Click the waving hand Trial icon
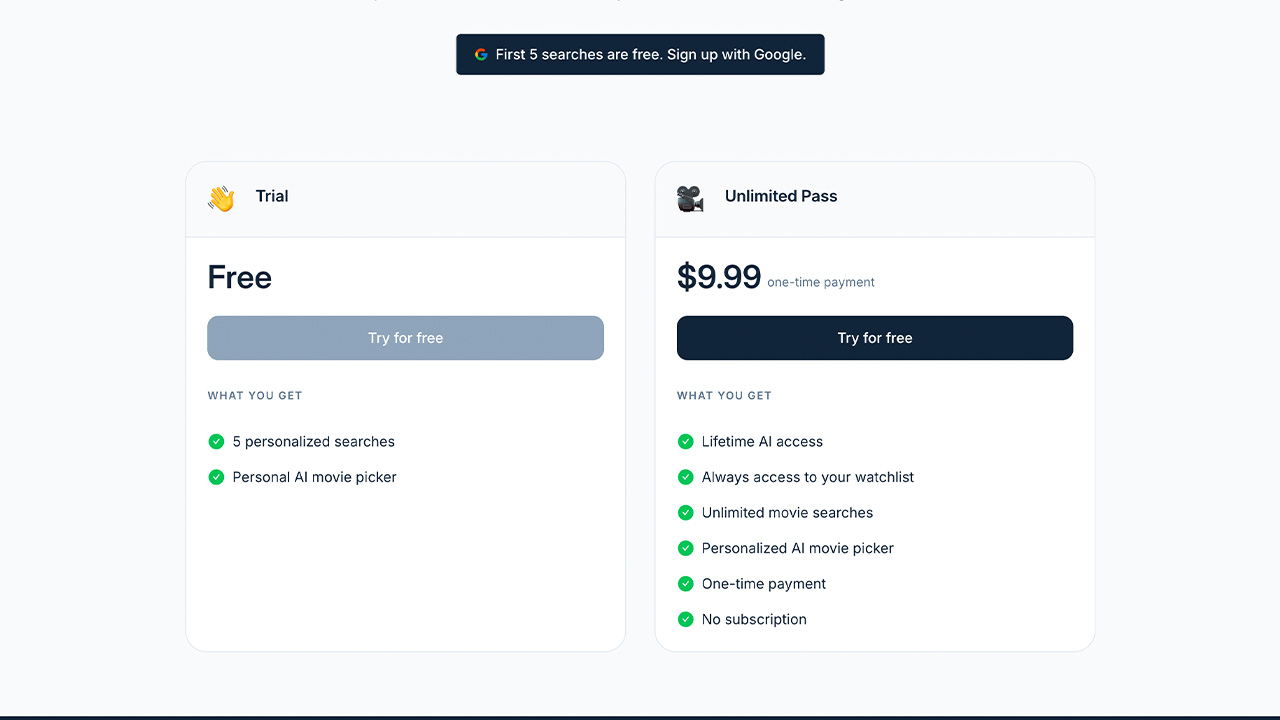This screenshot has height=720, width=1280. 221,198
